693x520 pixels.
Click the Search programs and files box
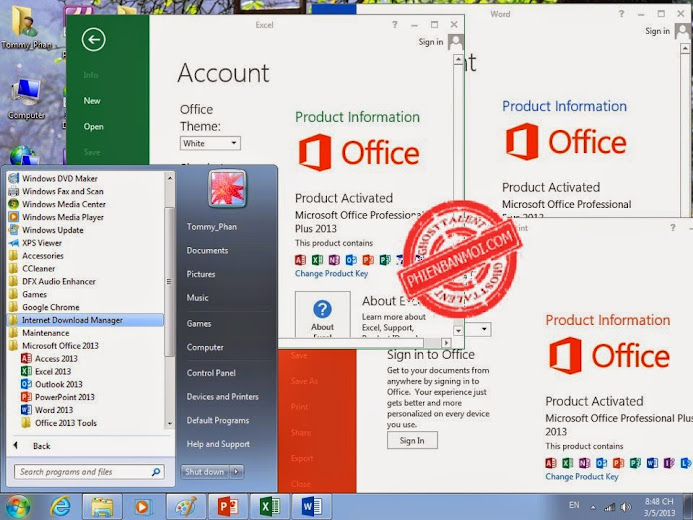89,472
